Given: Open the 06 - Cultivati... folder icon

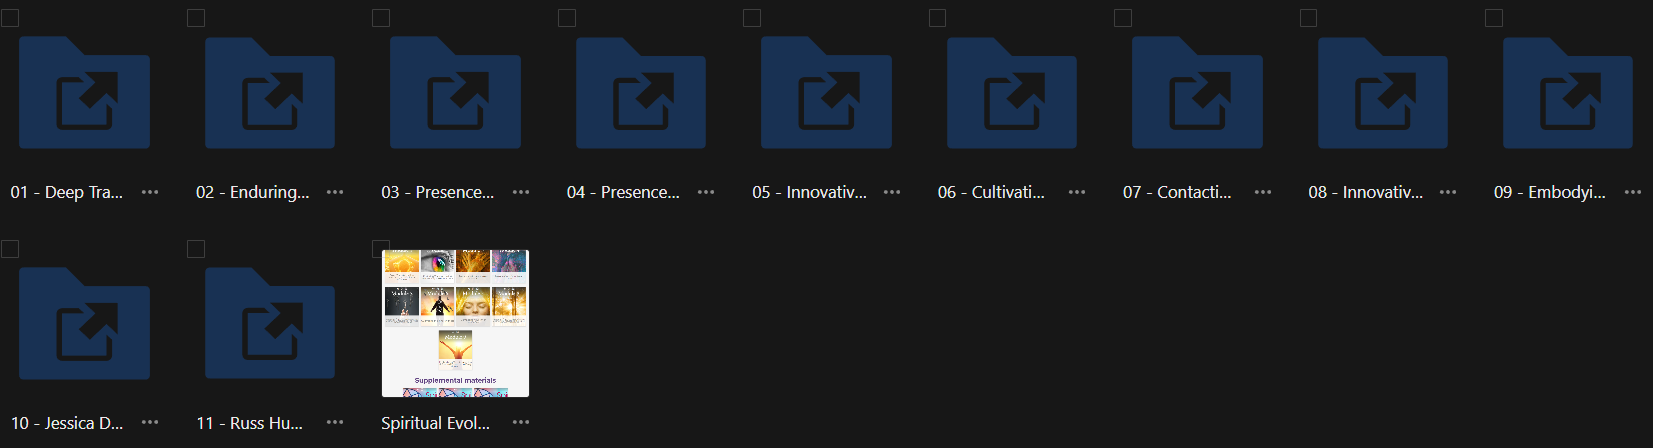Looking at the screenshot, I should [1012, 93].
